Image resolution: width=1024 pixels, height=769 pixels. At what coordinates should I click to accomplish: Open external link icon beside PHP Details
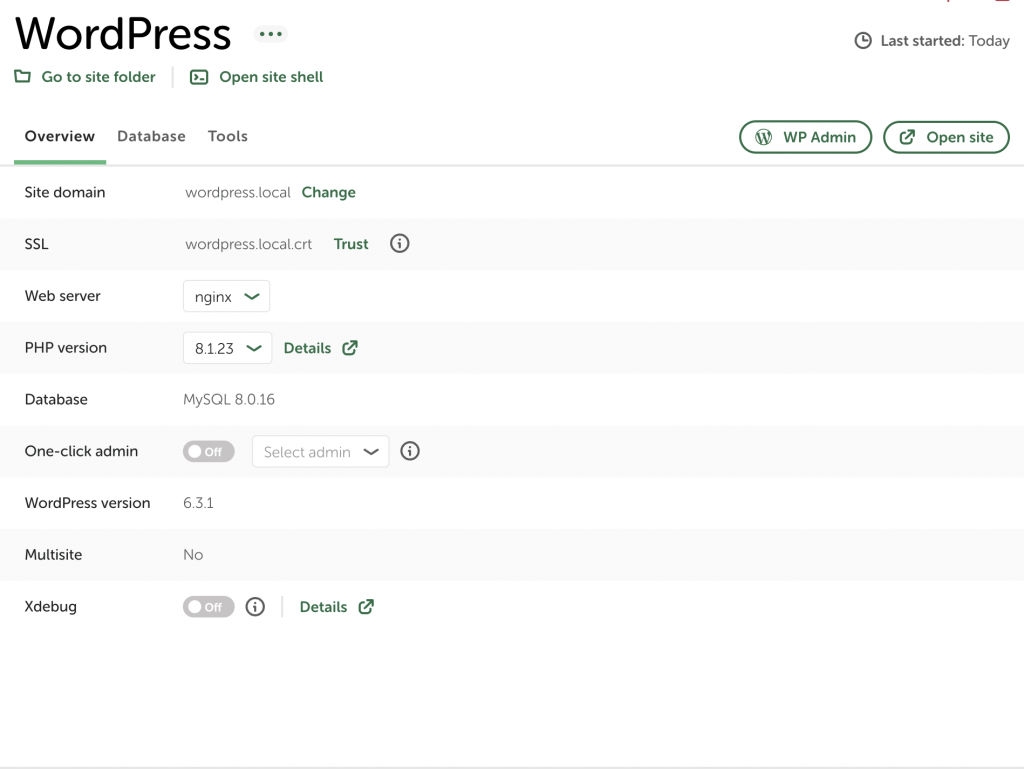point(350,348)
